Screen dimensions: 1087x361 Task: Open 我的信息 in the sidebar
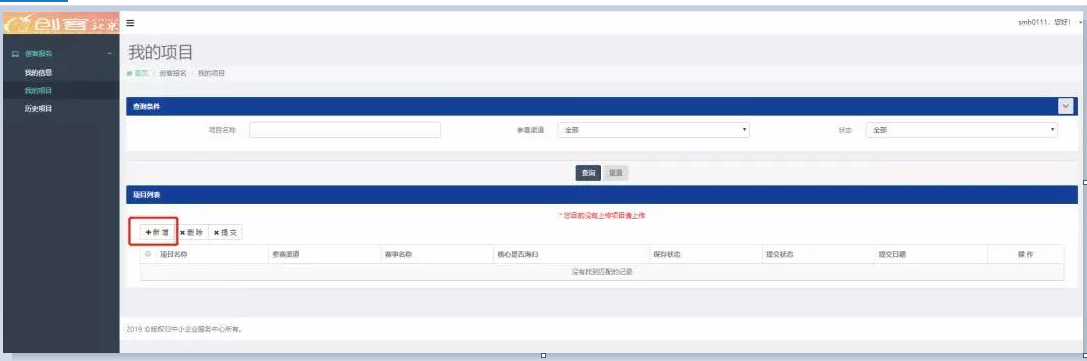click(x=38, y=72)
